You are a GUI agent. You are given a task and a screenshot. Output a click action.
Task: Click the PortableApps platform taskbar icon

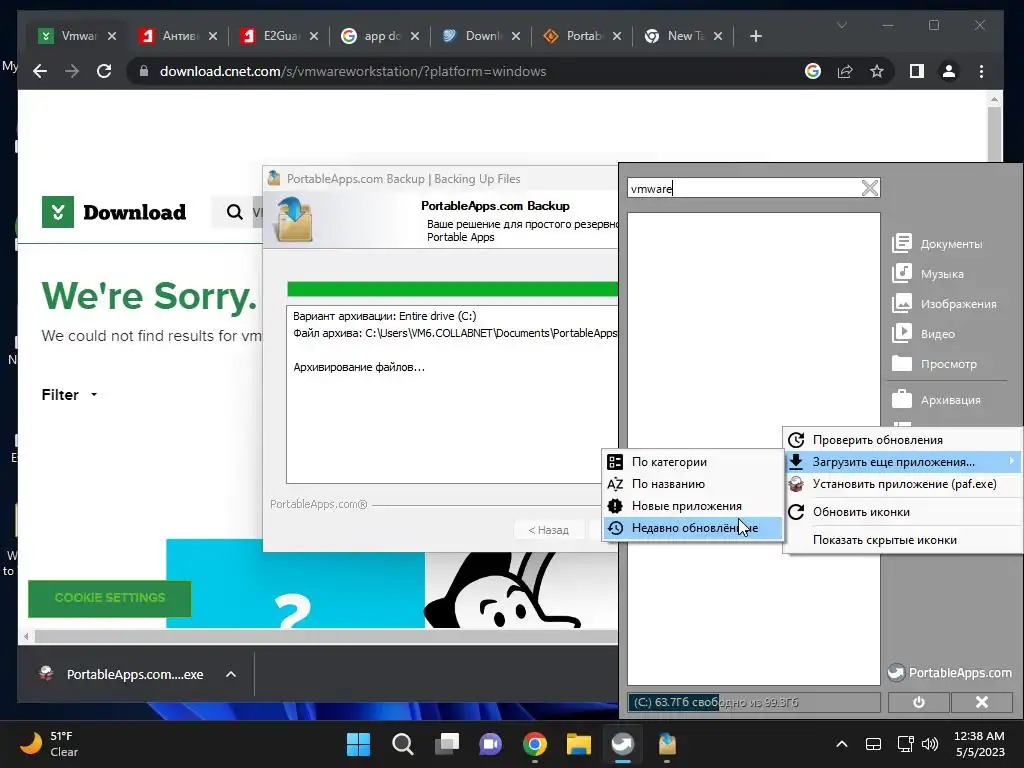[x=622, y=744]
